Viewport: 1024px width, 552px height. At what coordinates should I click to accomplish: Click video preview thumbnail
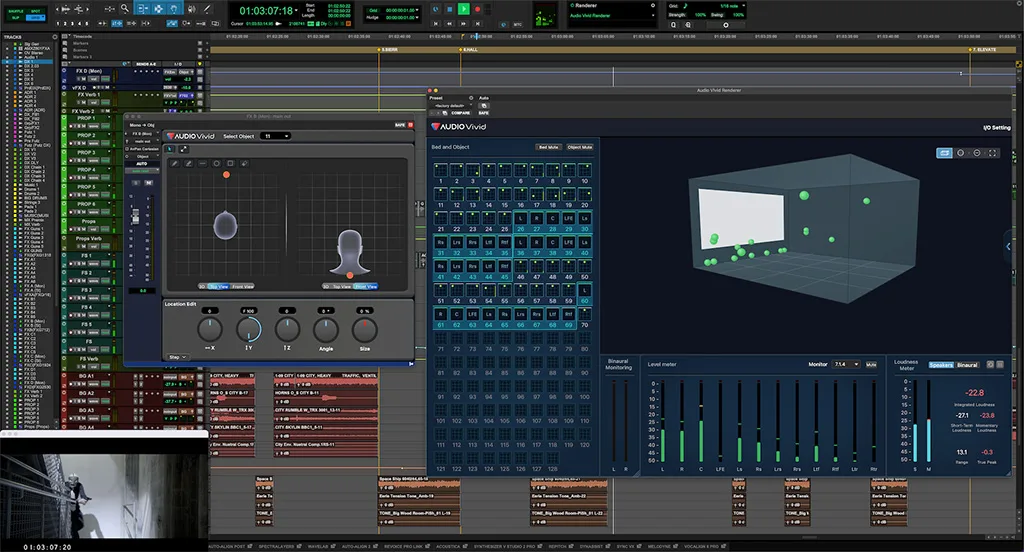pyautogui.click(x=104, y=495)
